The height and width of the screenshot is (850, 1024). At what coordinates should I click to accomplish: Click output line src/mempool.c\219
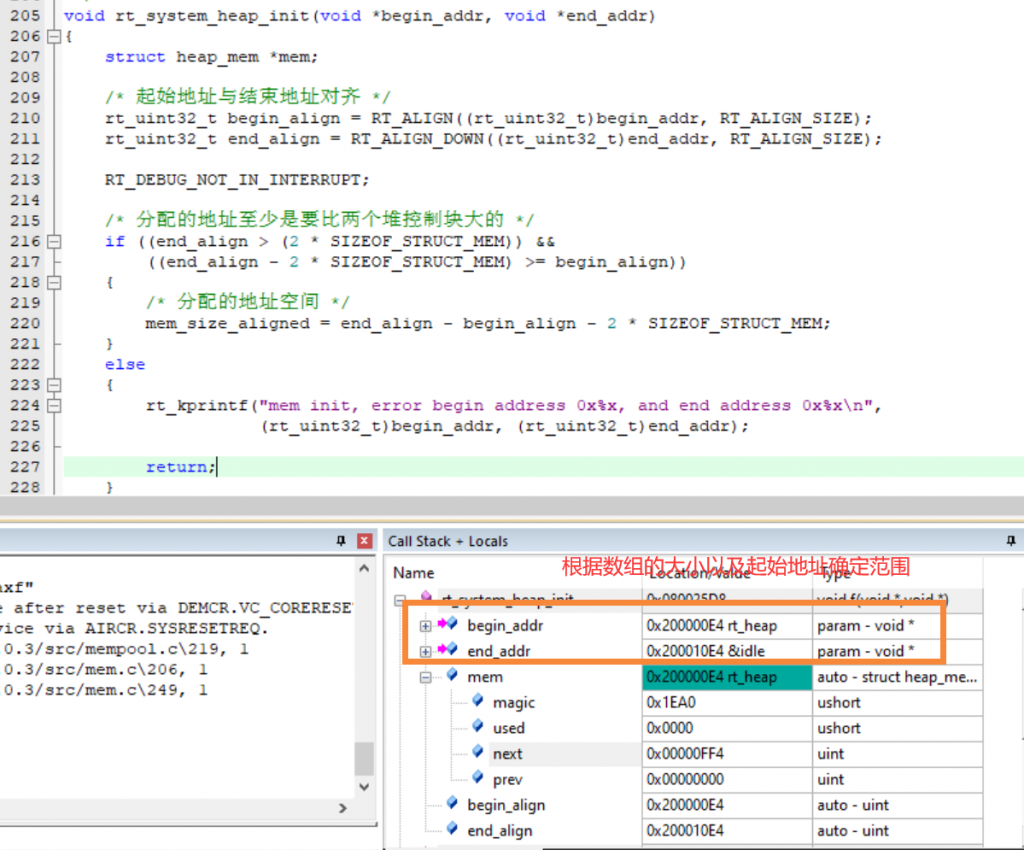point(126,649)
